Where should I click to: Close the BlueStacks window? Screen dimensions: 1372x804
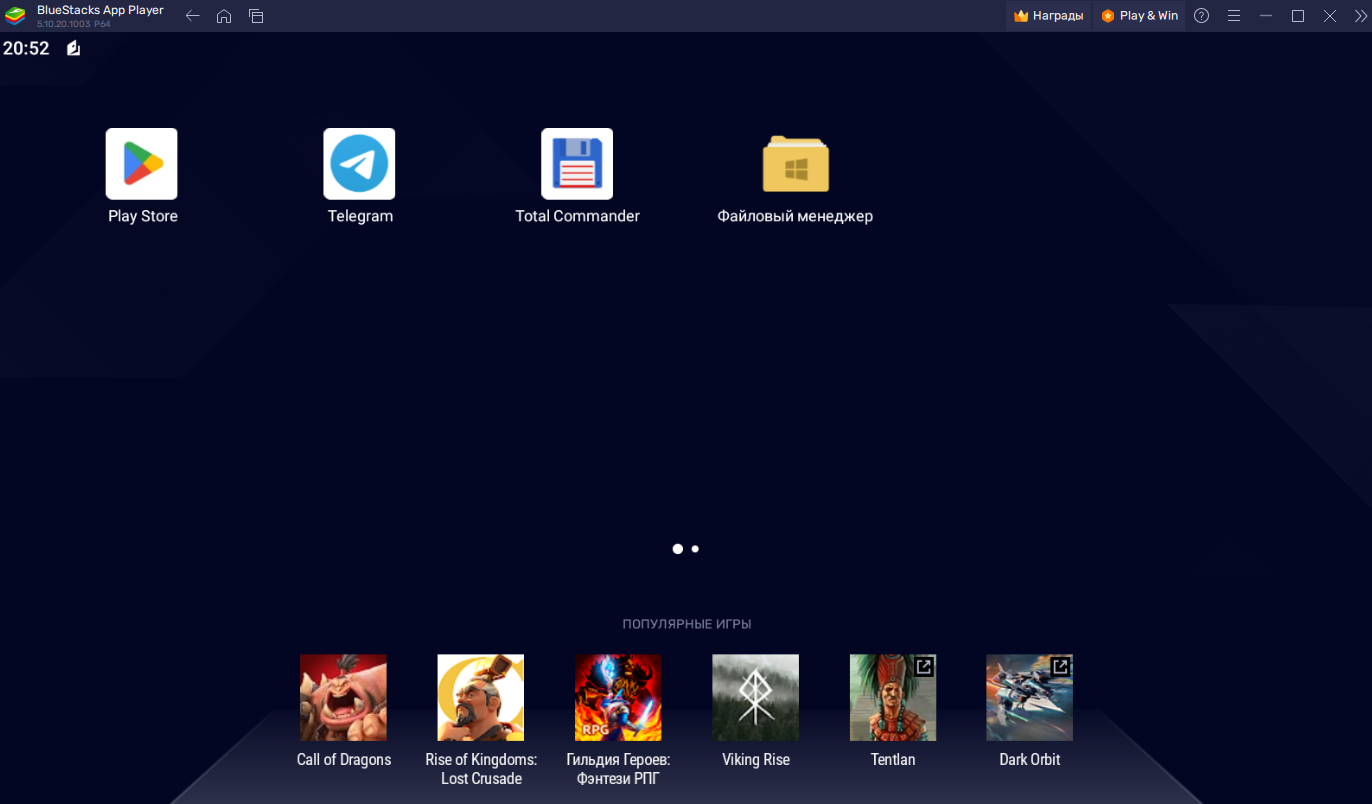coord(1330,16)
